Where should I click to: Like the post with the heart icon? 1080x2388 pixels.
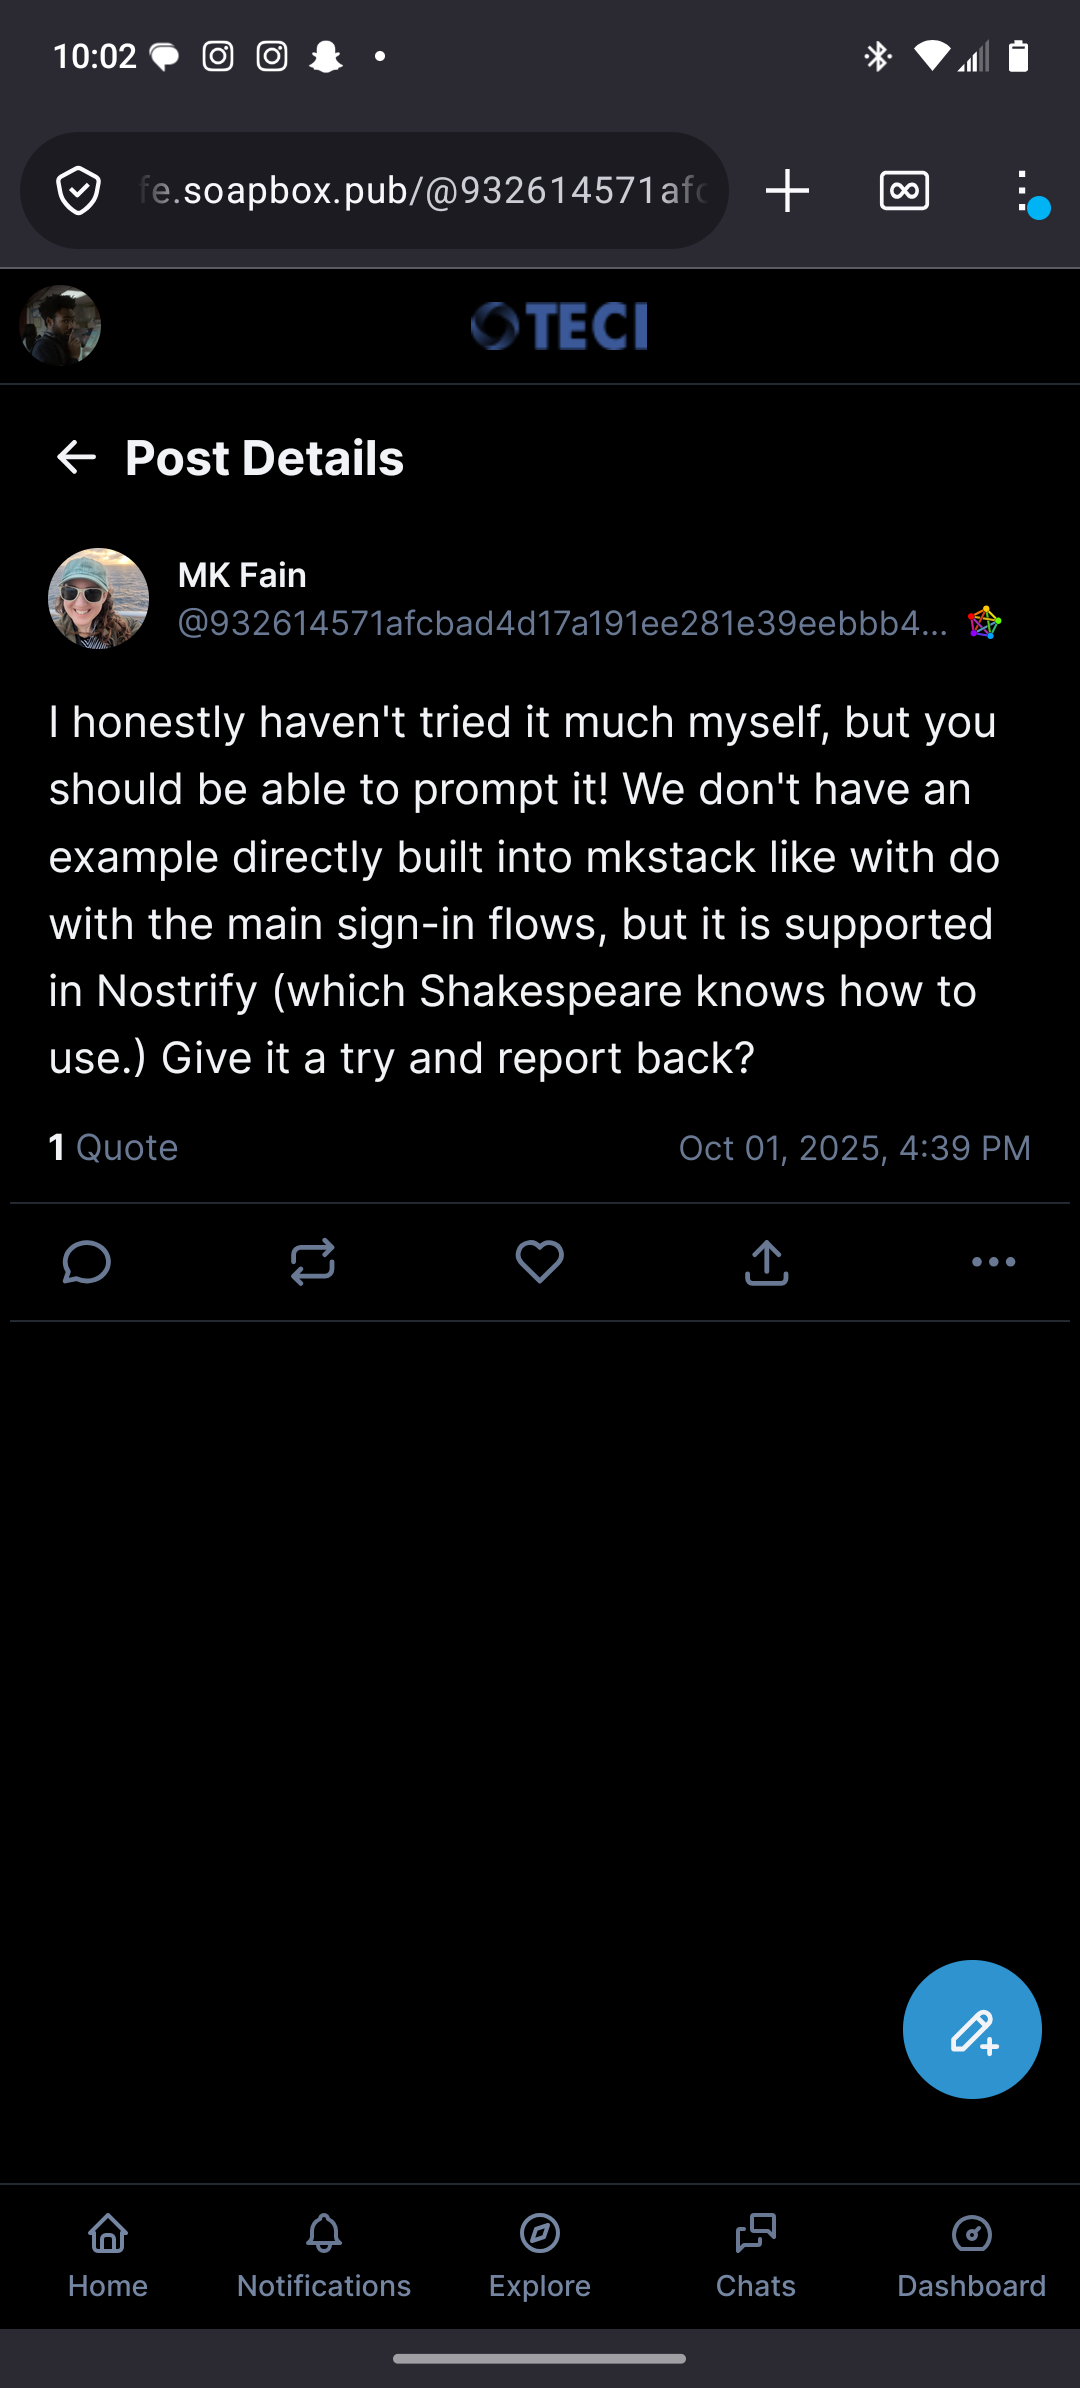tap(540, 1262)
